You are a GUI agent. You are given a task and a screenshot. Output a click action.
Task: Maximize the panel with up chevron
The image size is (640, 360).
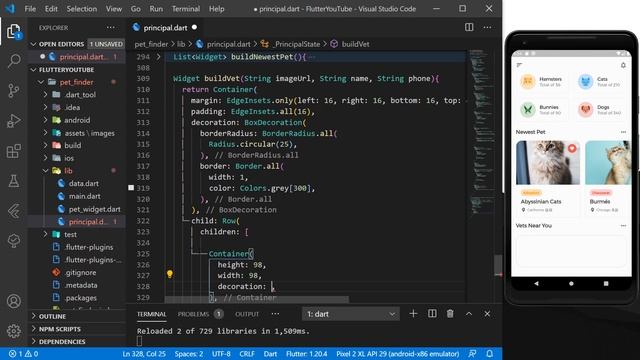click(469, 313)
